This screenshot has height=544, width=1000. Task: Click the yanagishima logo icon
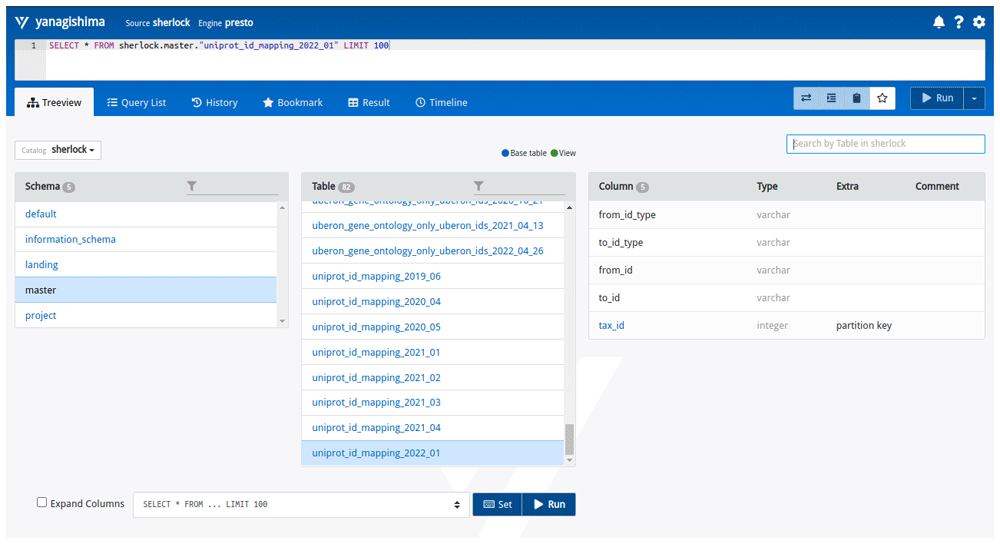coord(22,22)
